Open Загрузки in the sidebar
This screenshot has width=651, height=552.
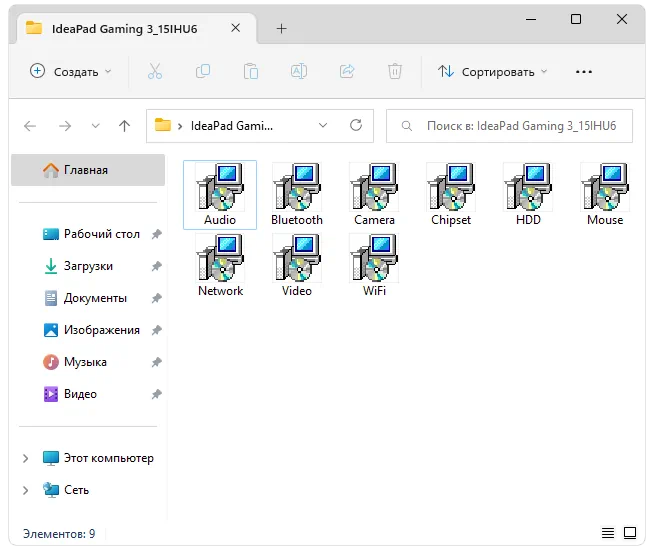[78, 266]
